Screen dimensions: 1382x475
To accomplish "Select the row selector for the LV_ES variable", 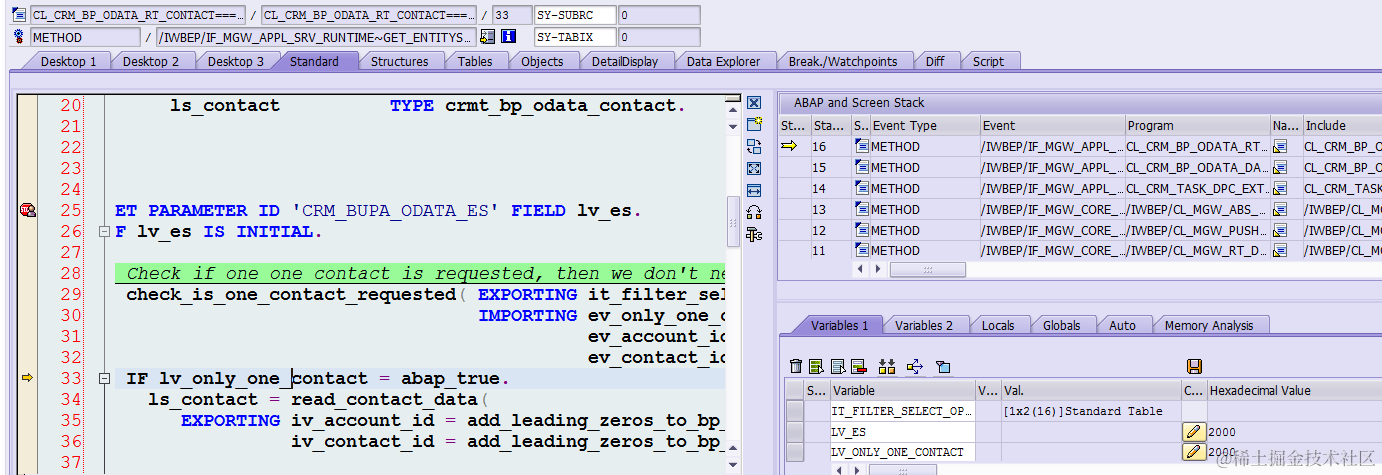I will pyautogui.click(x=795, y=432).
